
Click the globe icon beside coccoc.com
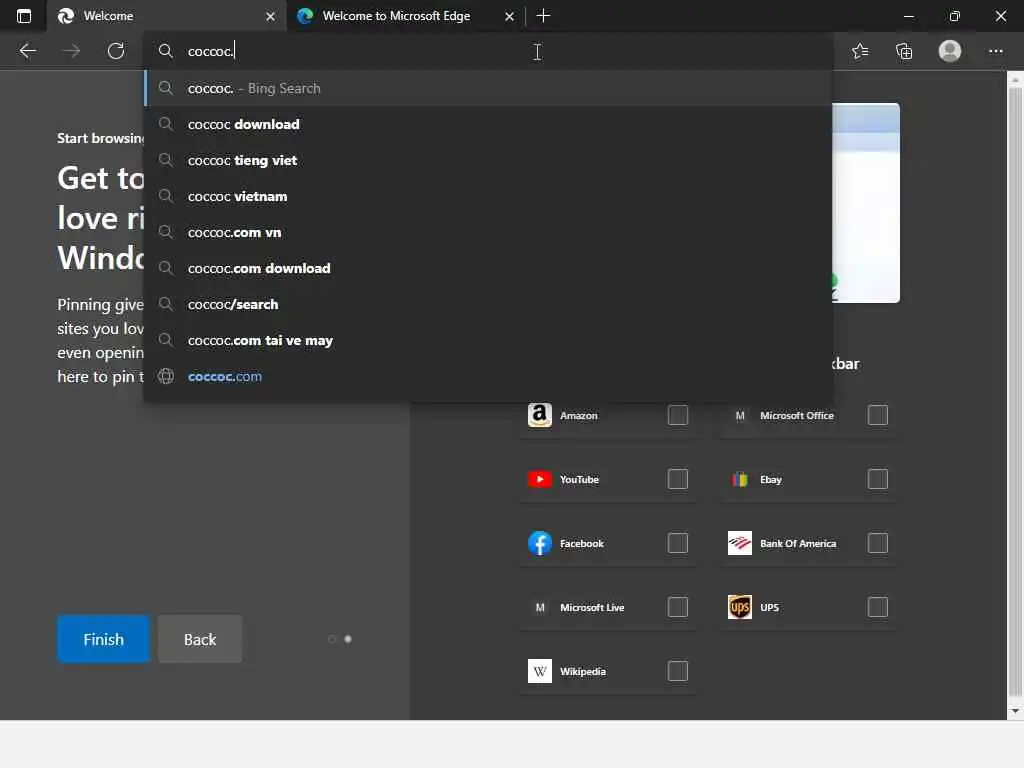[166, 376]
